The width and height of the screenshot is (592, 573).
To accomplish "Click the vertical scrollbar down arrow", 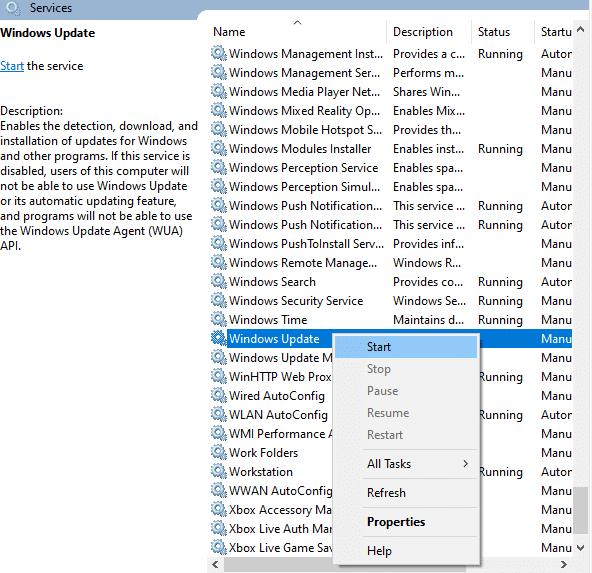I will [x=581, y=547].
